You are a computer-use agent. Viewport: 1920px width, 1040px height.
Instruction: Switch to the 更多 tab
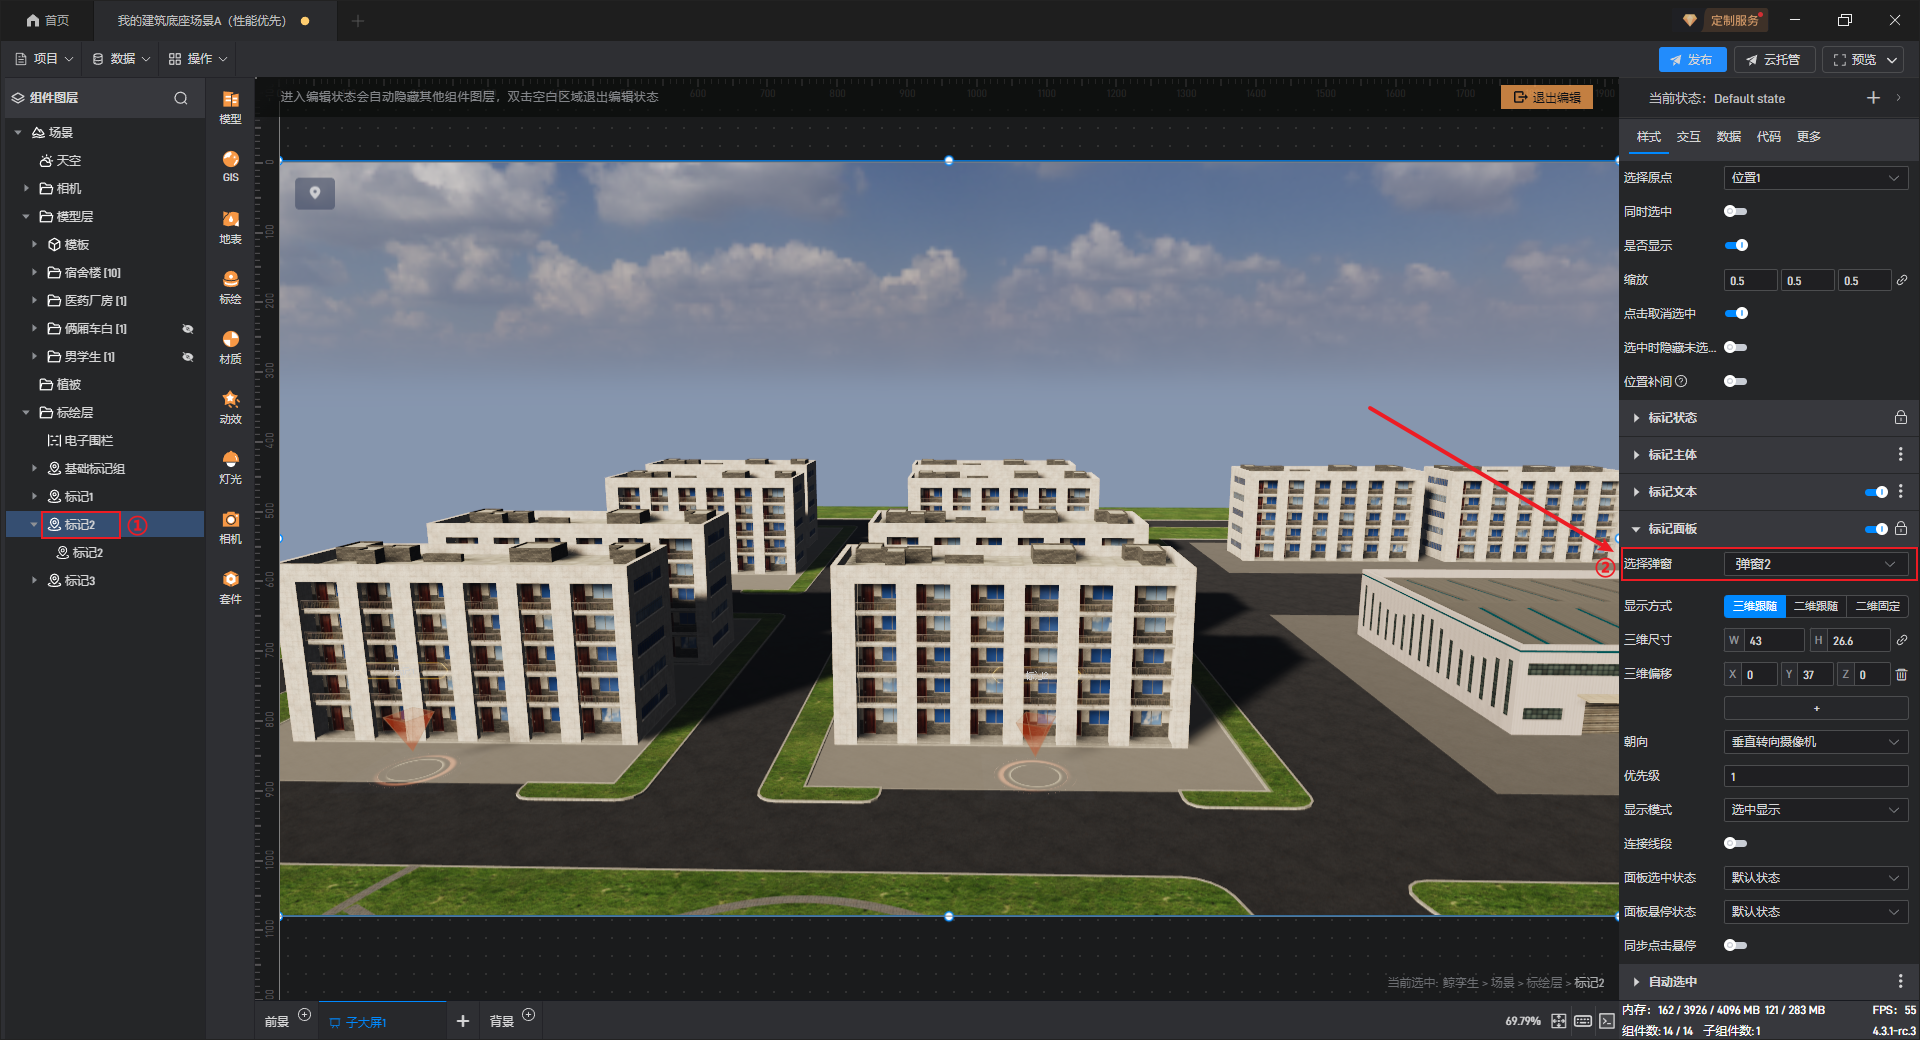[1809, 137]
